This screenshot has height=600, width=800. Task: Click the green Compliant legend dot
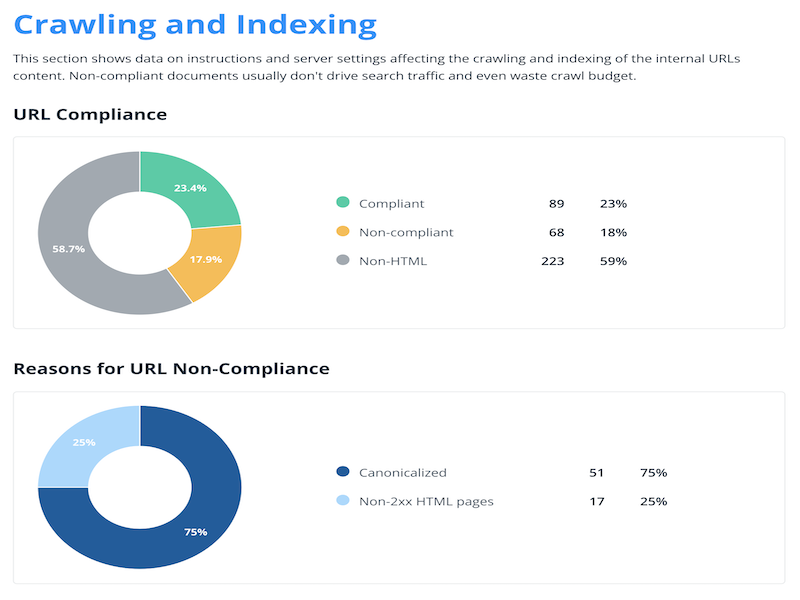tap(343, 203)
